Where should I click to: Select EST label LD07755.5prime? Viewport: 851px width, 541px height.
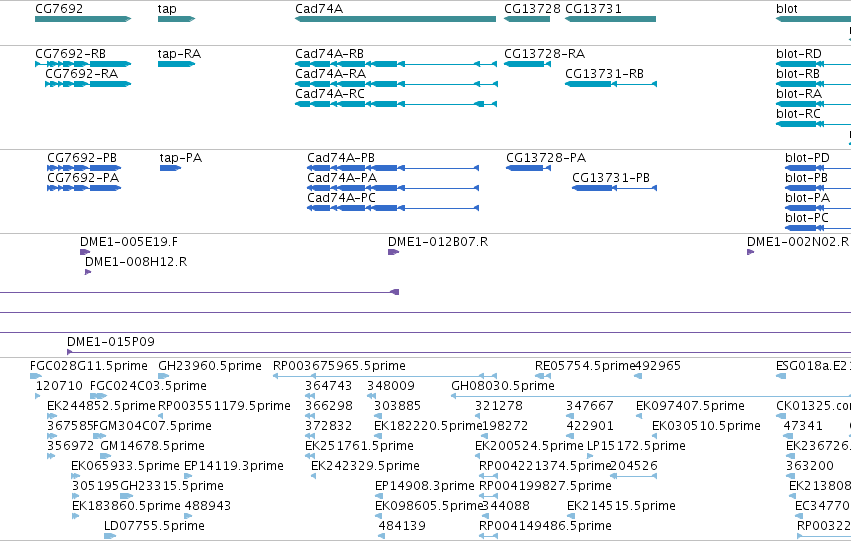[155, 526]
